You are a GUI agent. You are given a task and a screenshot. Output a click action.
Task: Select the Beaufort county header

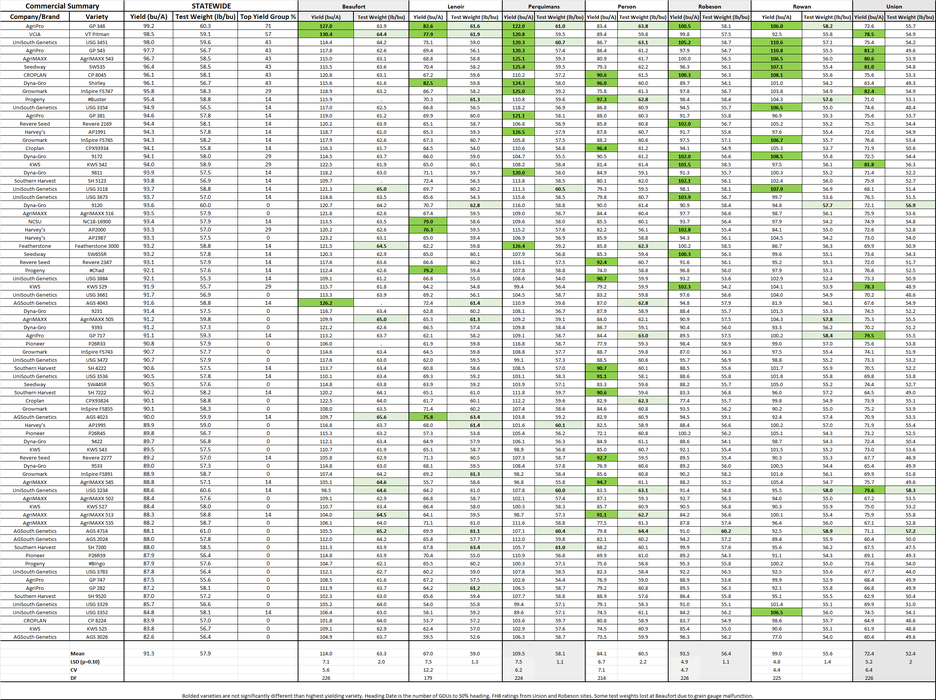tap(353, 8)
